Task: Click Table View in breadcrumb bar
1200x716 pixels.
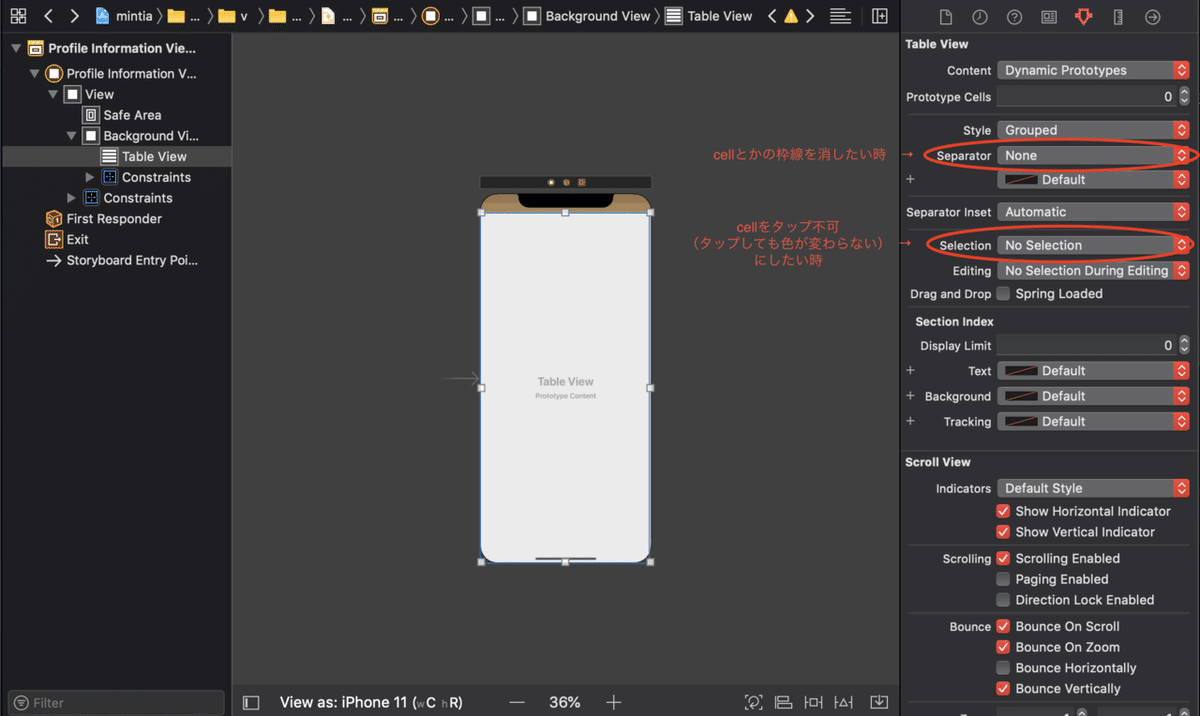Action: pyautogui.click(x=708, y=16)
